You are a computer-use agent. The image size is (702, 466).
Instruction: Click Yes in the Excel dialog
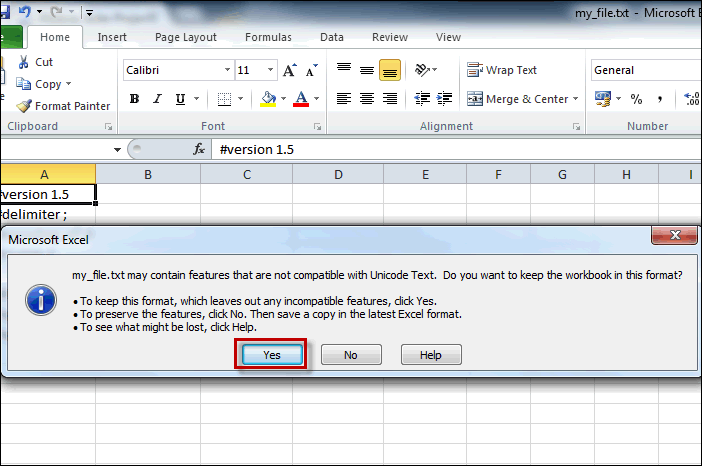pos(272,355)
